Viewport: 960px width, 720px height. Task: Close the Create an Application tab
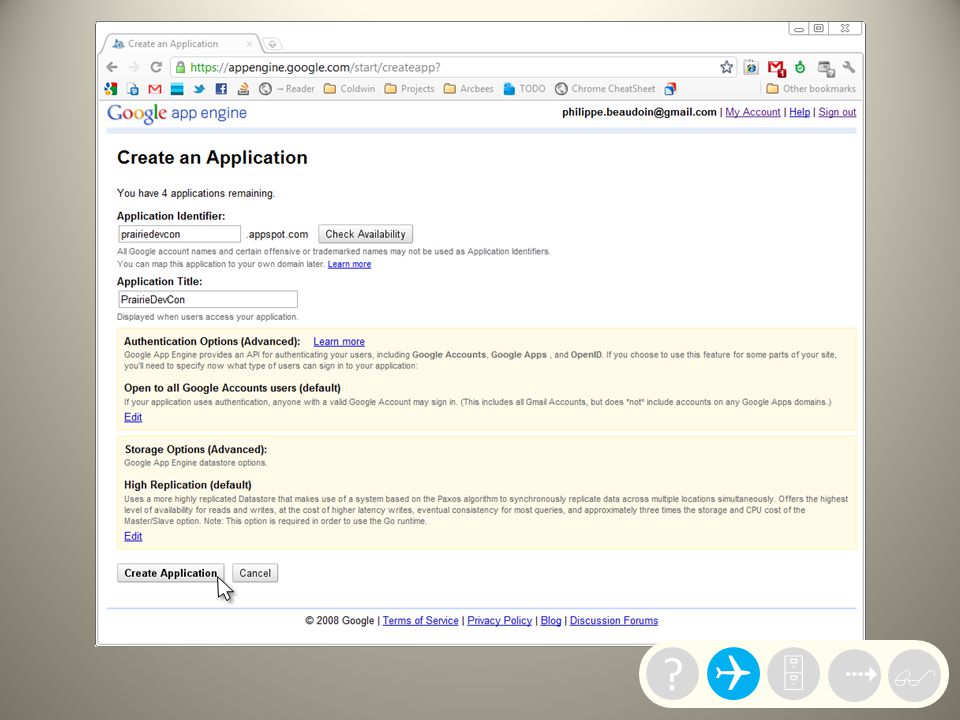[x=249, y=44]
